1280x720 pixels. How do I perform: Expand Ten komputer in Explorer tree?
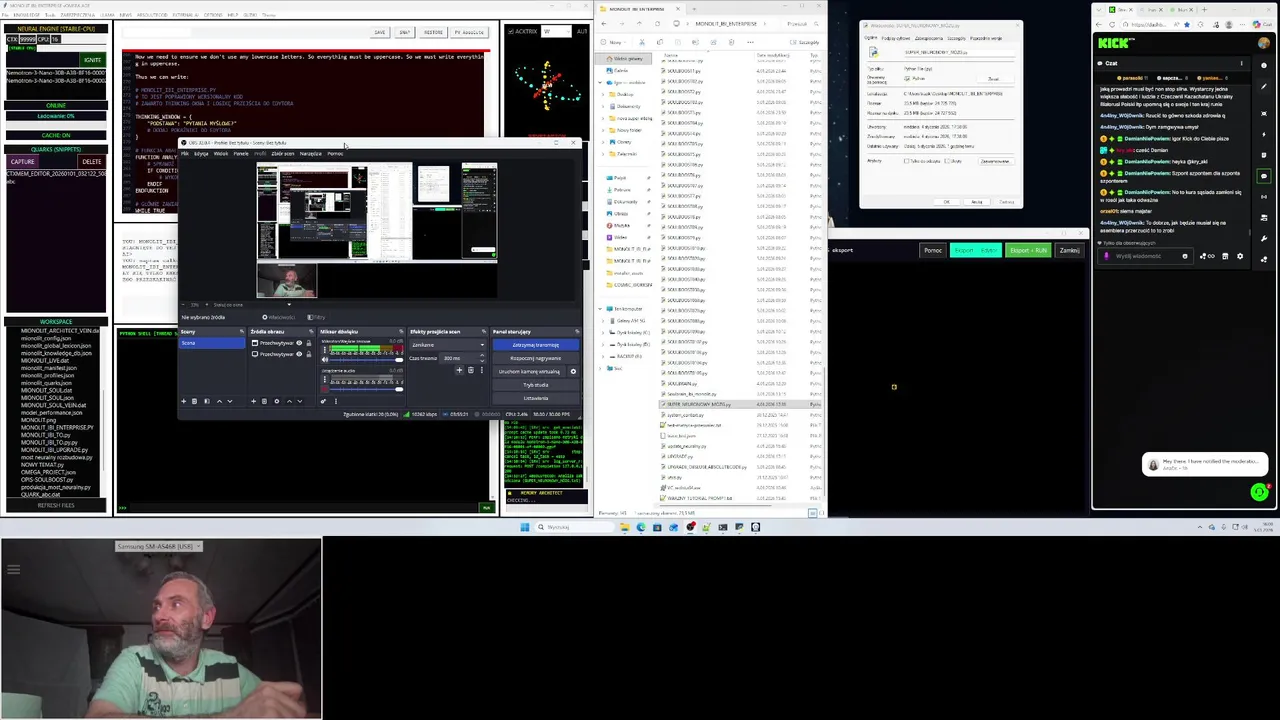pos(600,309)
